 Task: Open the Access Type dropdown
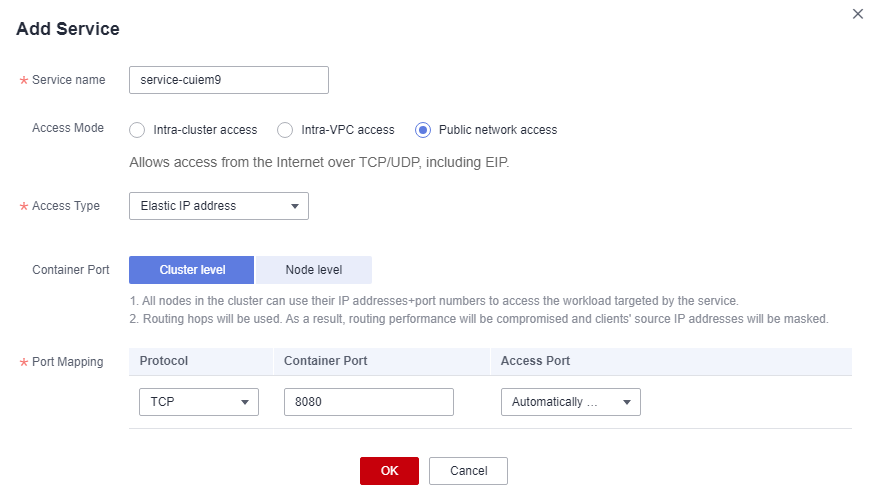(219, 206)
